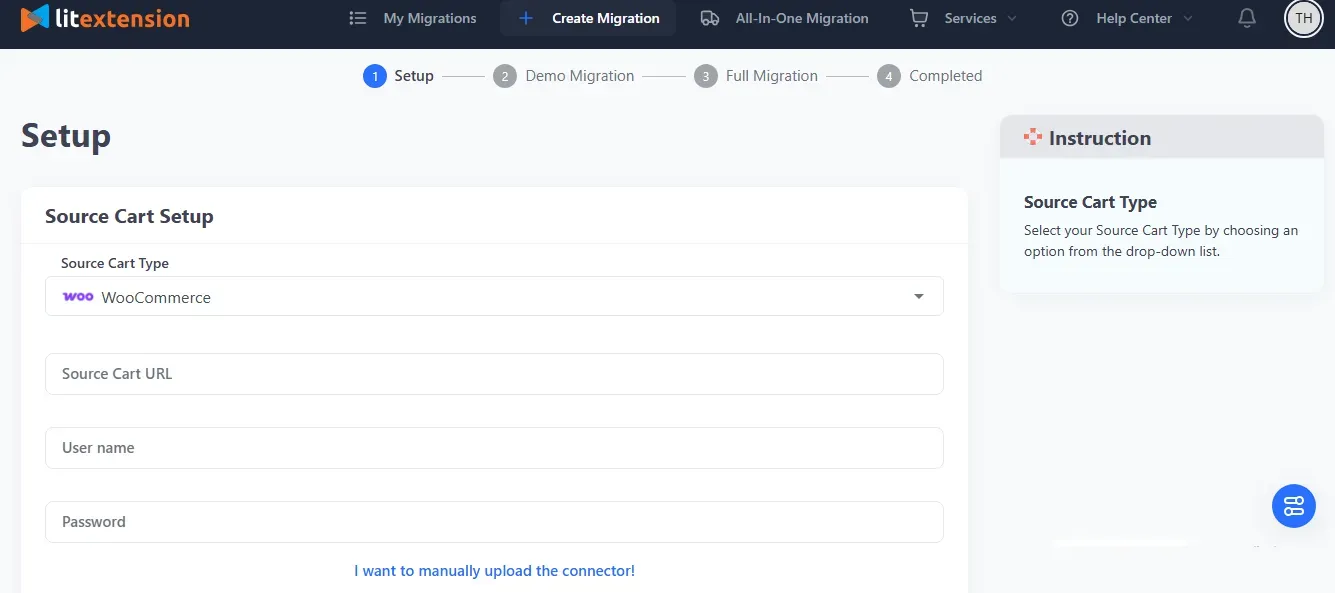Click step 3 Full Migration
The height and width of the screenshot is (593, 1335).
point(756,76)
